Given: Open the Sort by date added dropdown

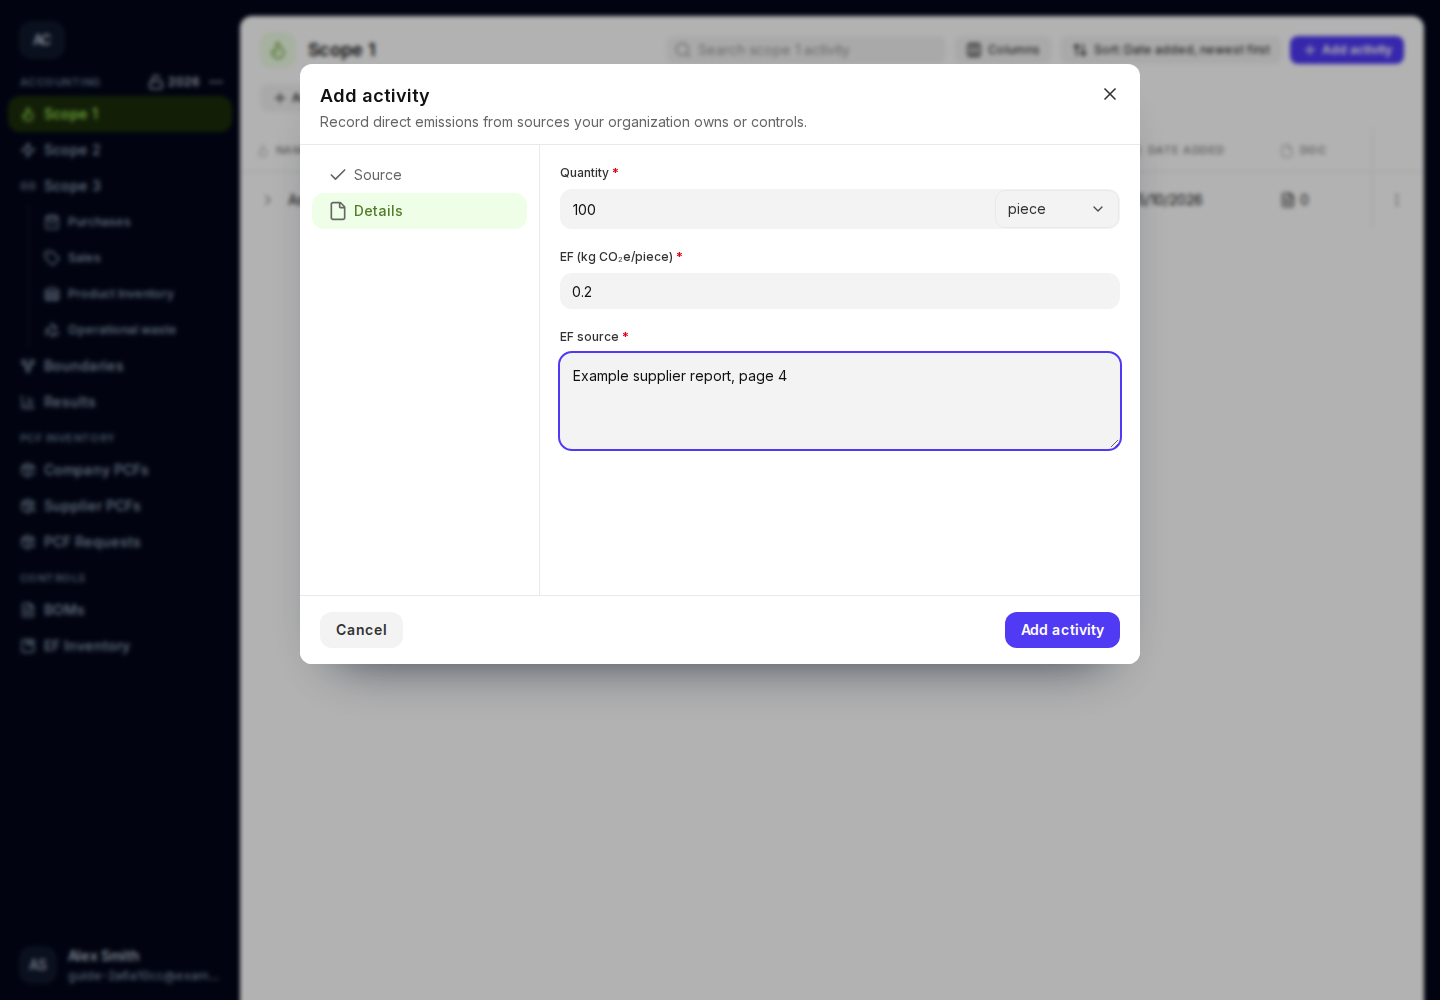Looking at the screenshot, I should [x=1170, y=50].
